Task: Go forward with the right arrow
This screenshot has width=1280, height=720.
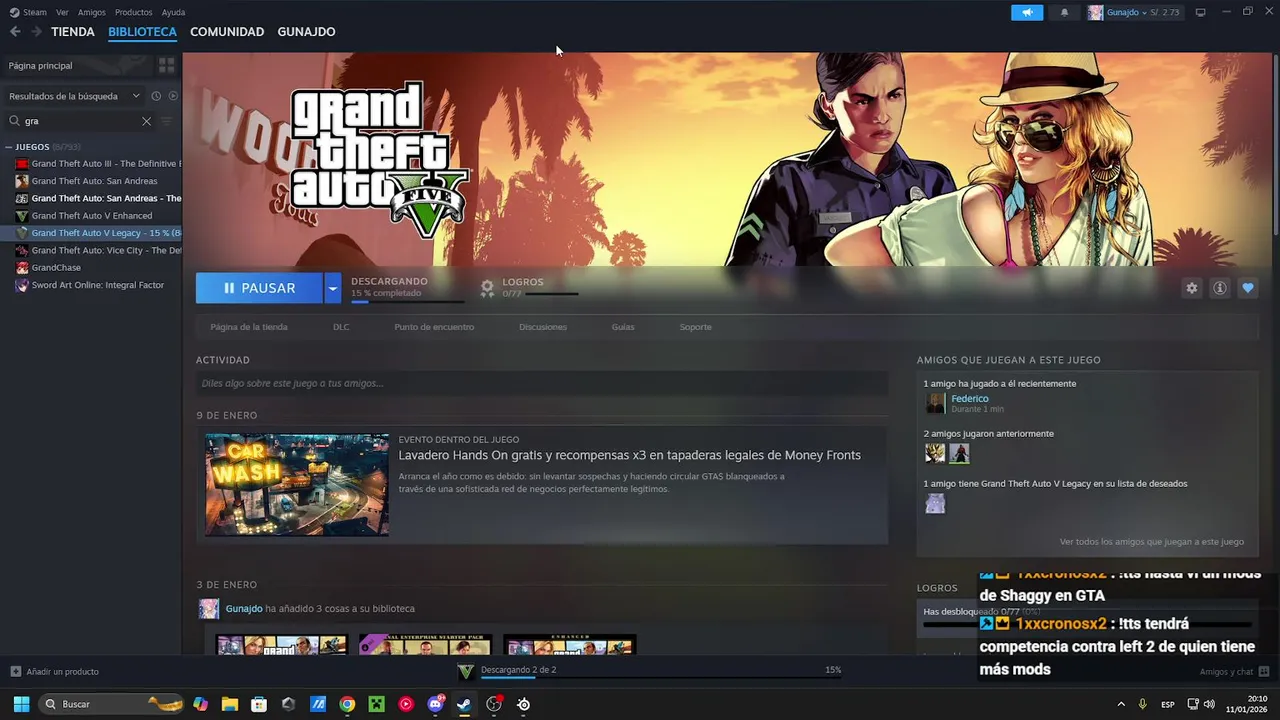Action: click(x=36, y=32)
